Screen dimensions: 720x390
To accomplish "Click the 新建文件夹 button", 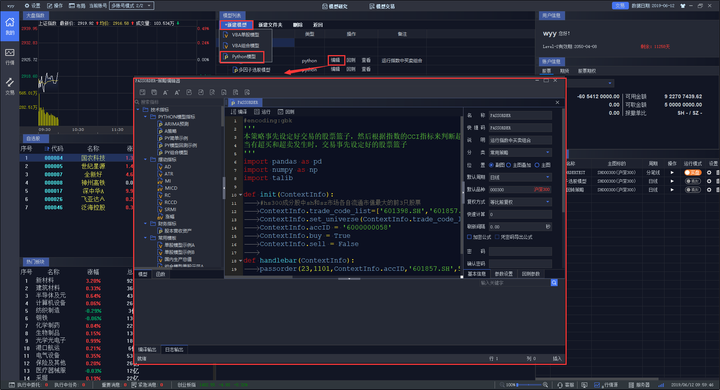I will (x=270, y=25).
